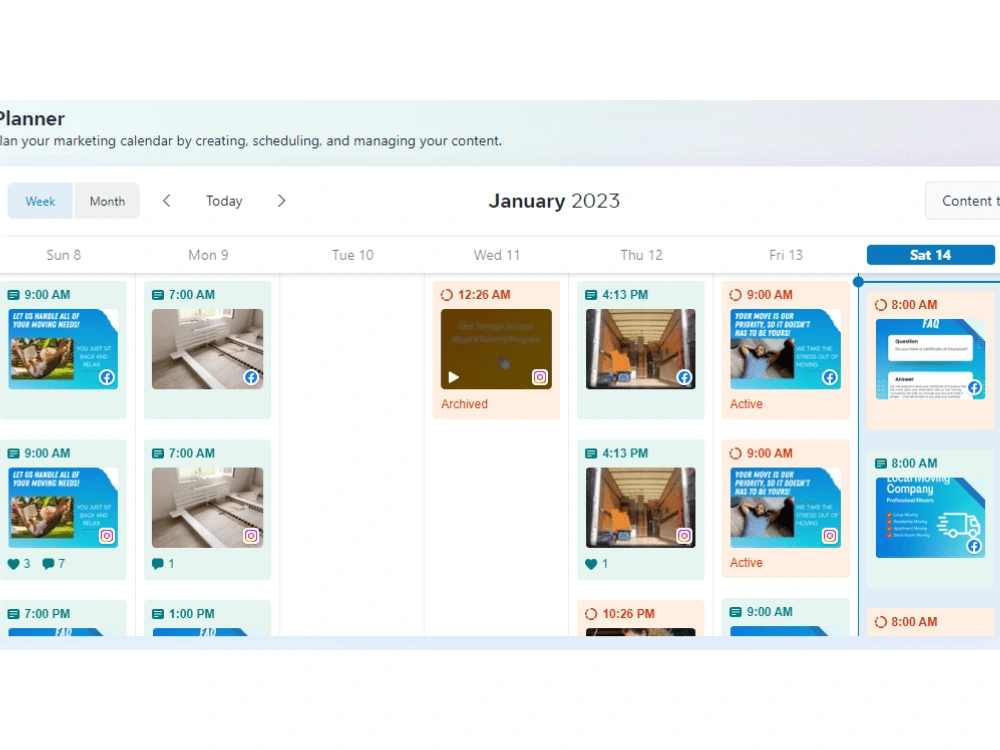Click post type icon beside Thursday first 4:13 PM
Screen dimensions: 1000x750
tap(591, 295)
